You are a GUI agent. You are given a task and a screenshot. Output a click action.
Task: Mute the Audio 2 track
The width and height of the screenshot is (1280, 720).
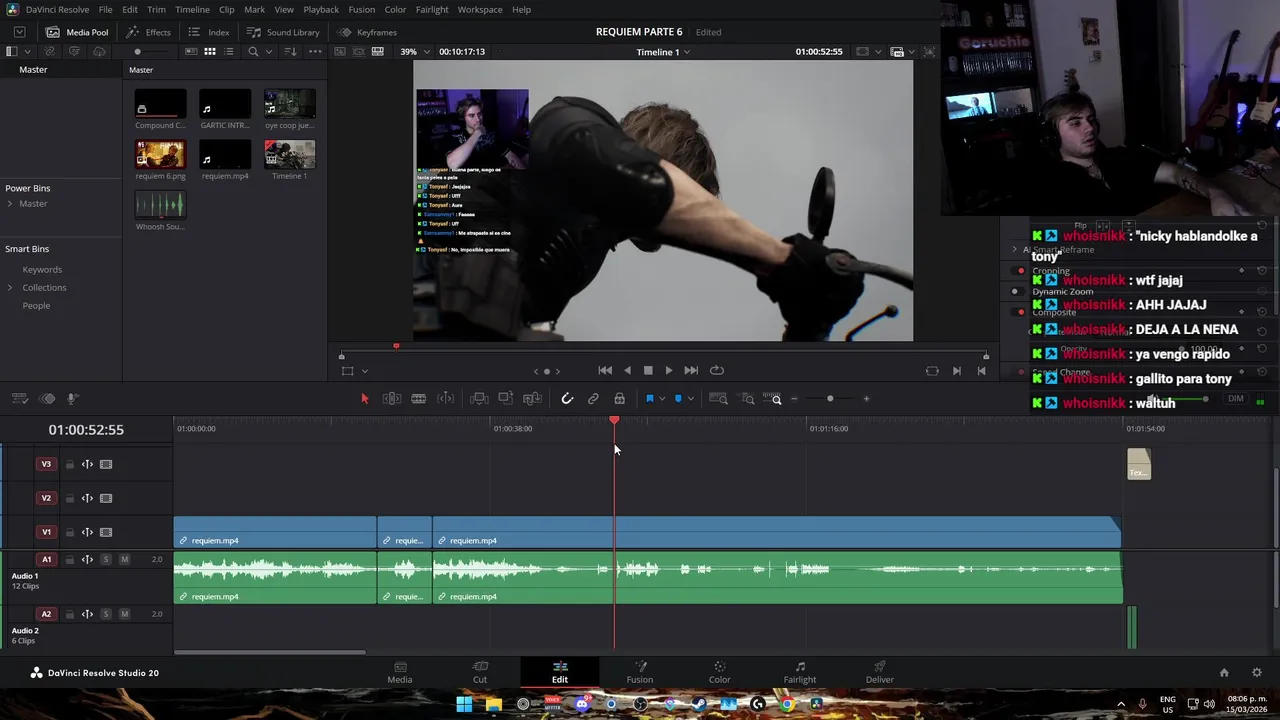[124, 614]
